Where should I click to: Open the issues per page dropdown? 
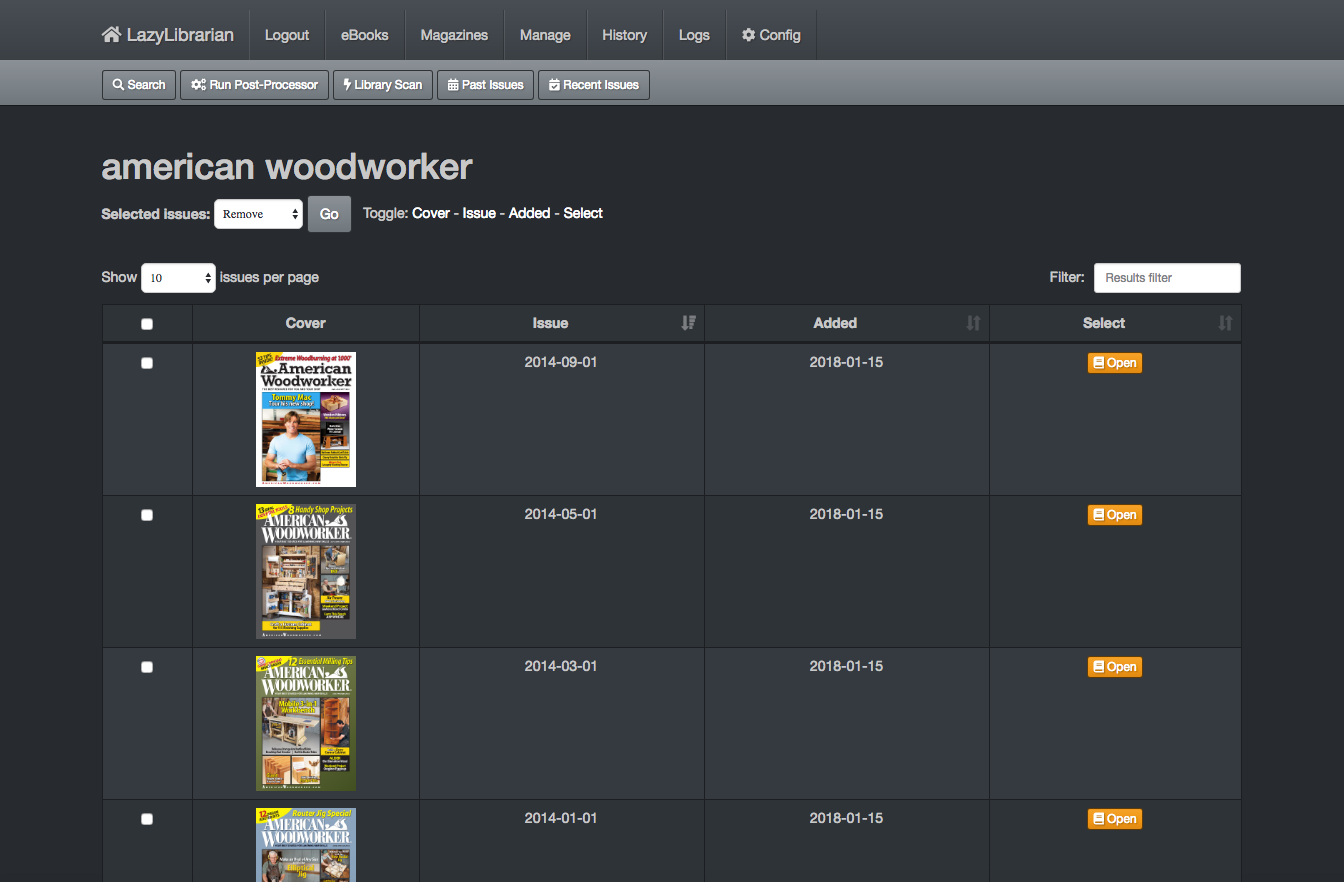[x=178, y=278]
